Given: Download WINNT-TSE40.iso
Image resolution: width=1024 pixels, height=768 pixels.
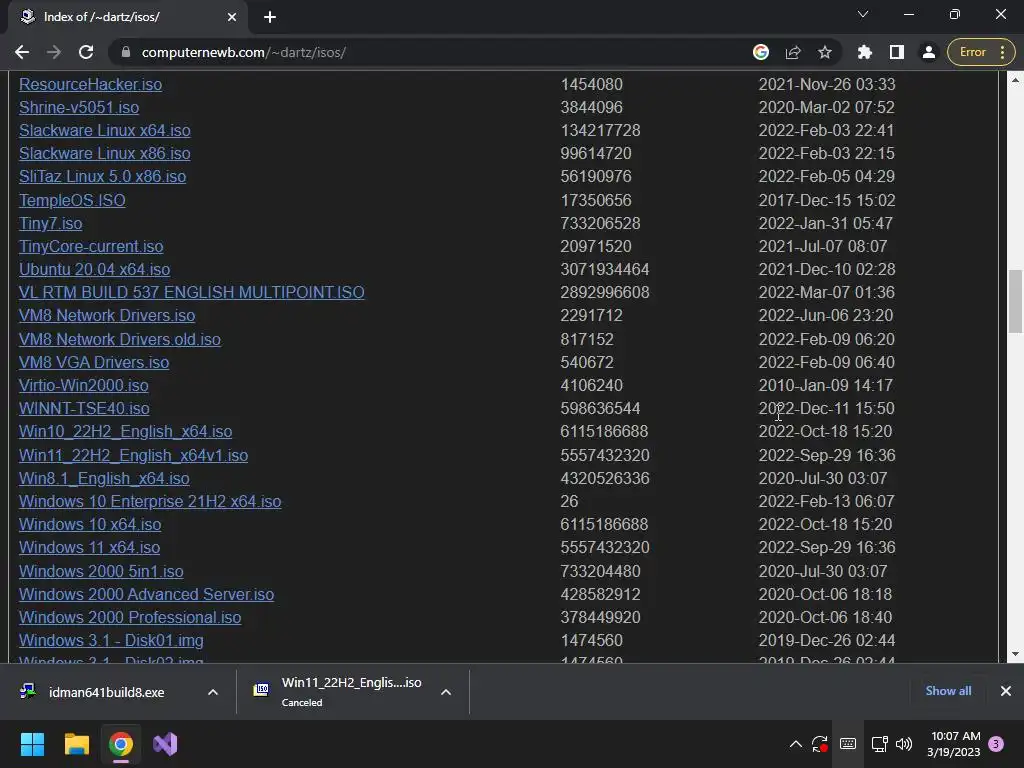Looking at the screenshot, I should click(84, 408).
